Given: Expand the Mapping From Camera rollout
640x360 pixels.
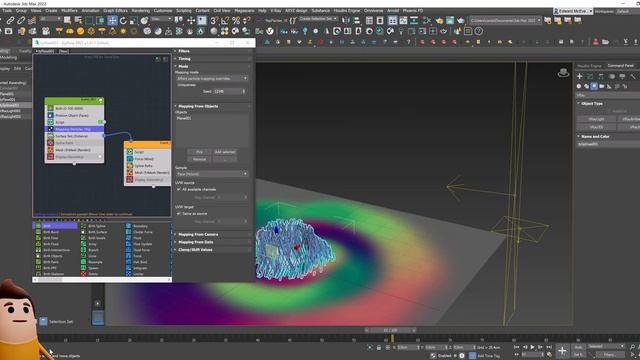Looking at the screenshot, I should [213, 234].
